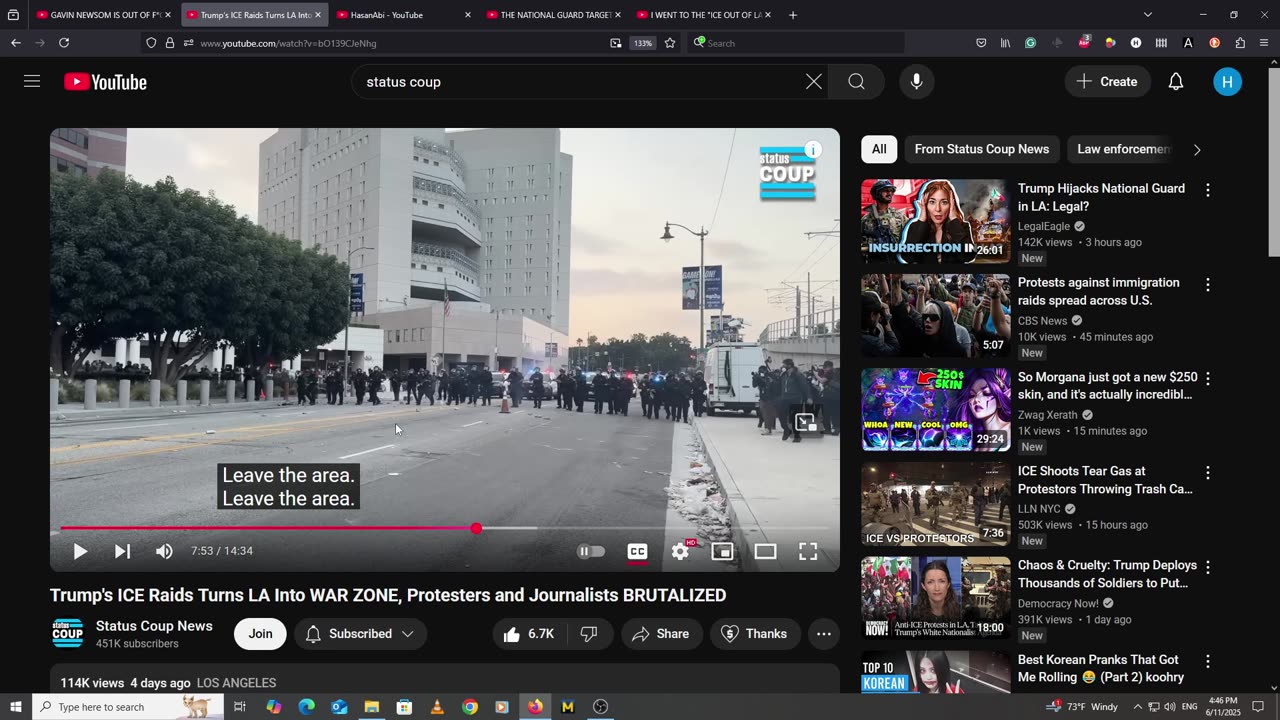Screen dimensions: 1280x720
Task: Open the Create menu
Action: coord(1107,82)
